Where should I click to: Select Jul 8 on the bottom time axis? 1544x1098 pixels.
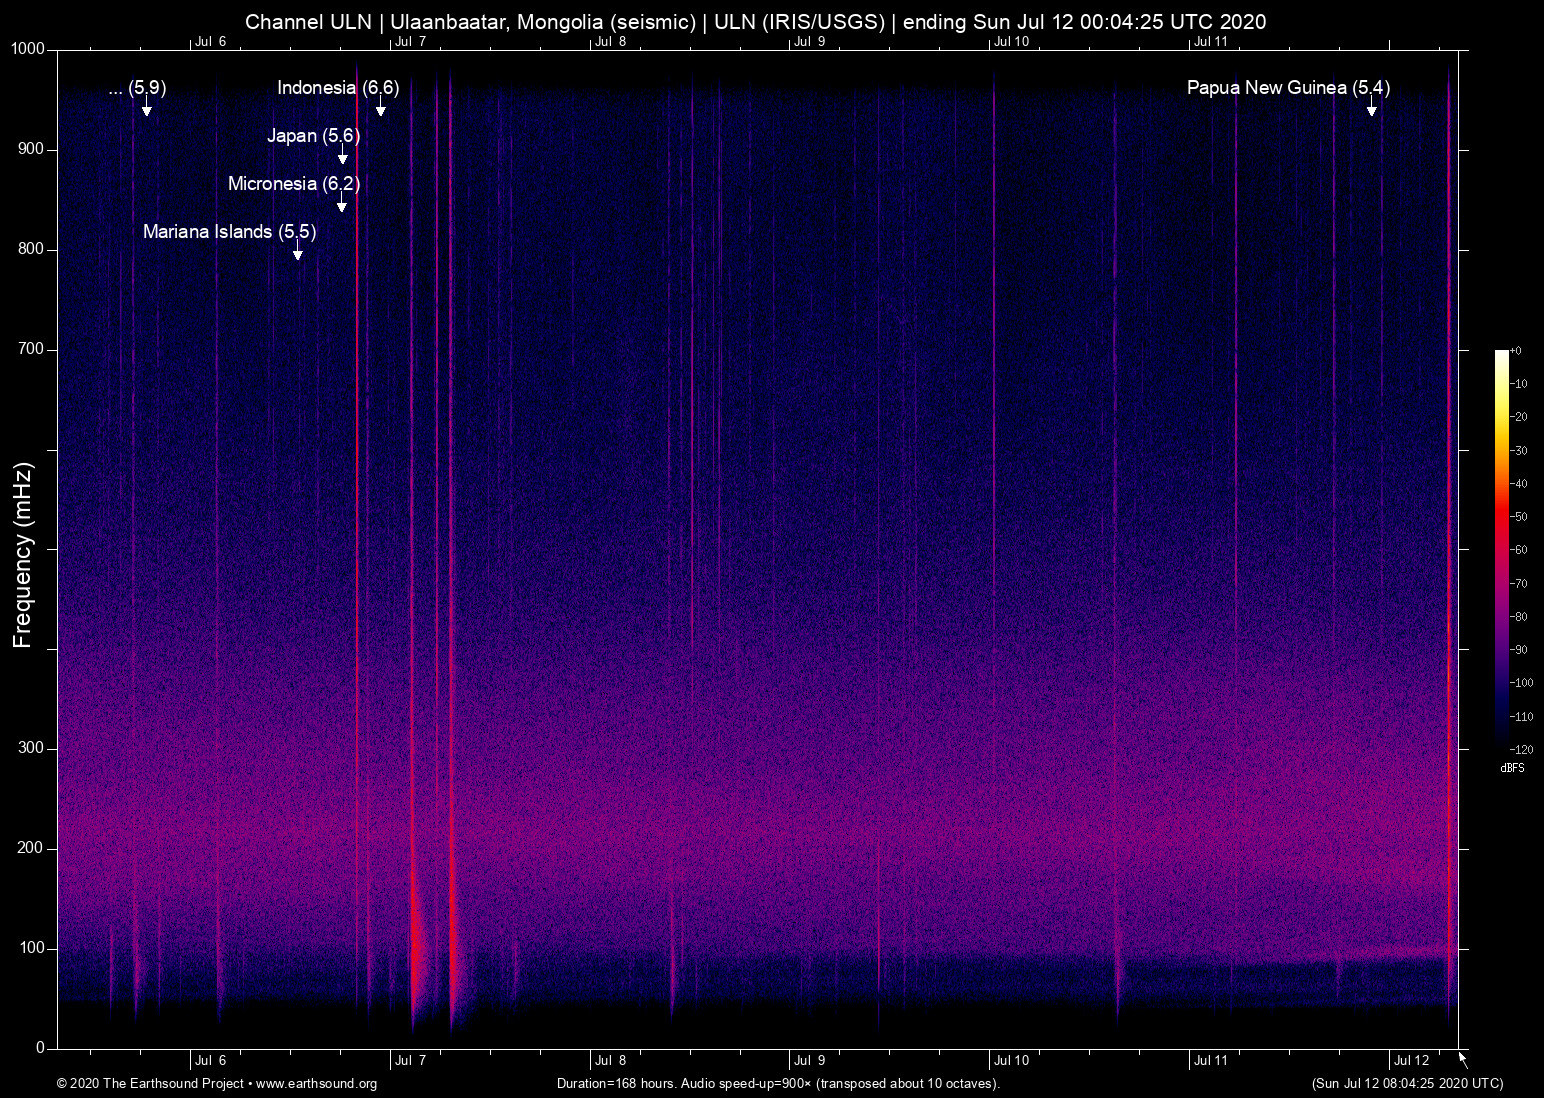point(610,1061)
